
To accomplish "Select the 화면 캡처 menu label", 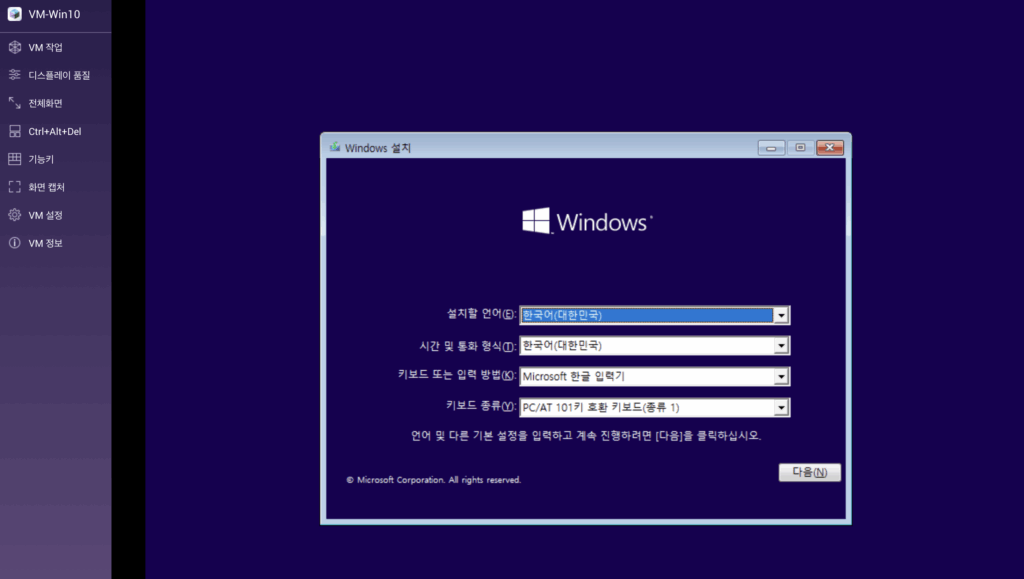I will 46,187.
